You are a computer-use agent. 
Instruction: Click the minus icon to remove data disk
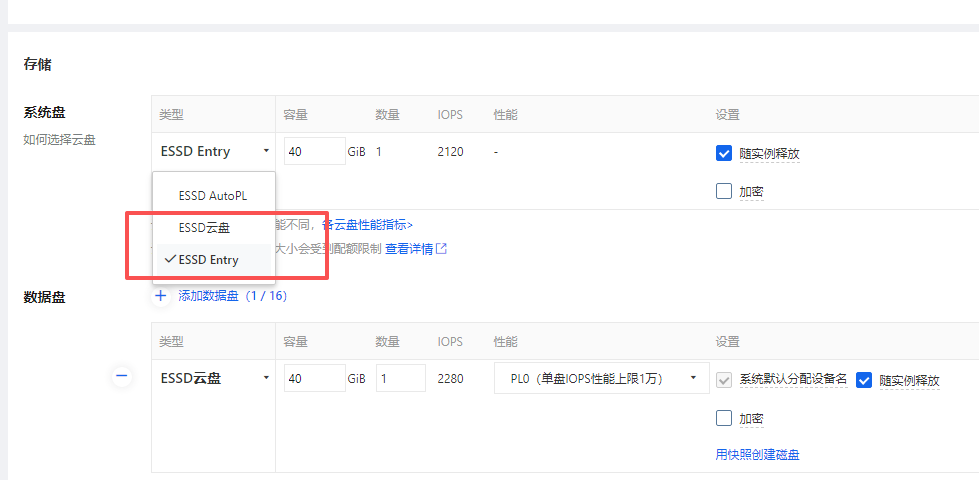(122, 377)
